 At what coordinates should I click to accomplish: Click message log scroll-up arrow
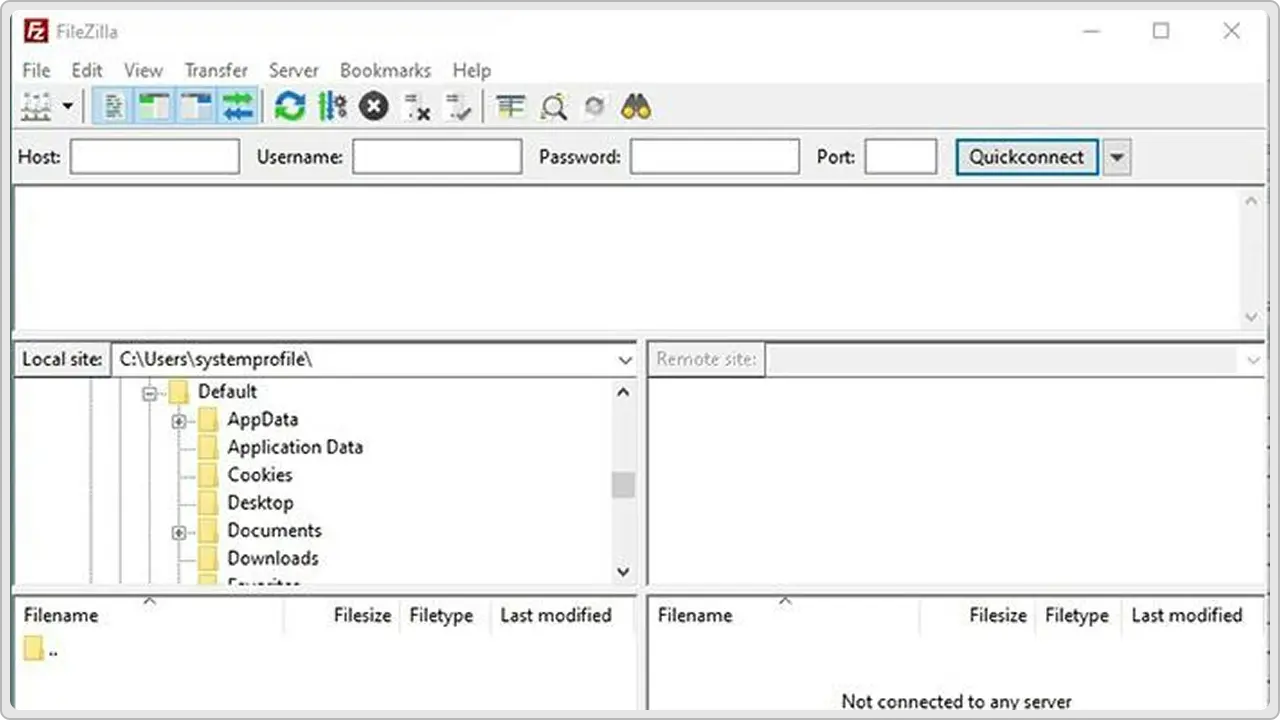point(1252,201)
